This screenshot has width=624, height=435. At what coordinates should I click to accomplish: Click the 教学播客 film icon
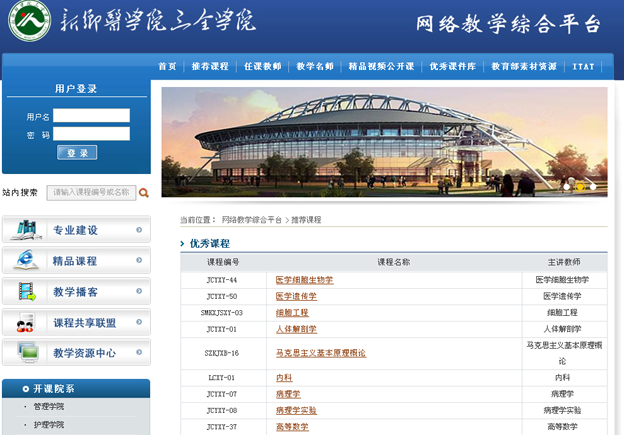[x=26, y=292]
